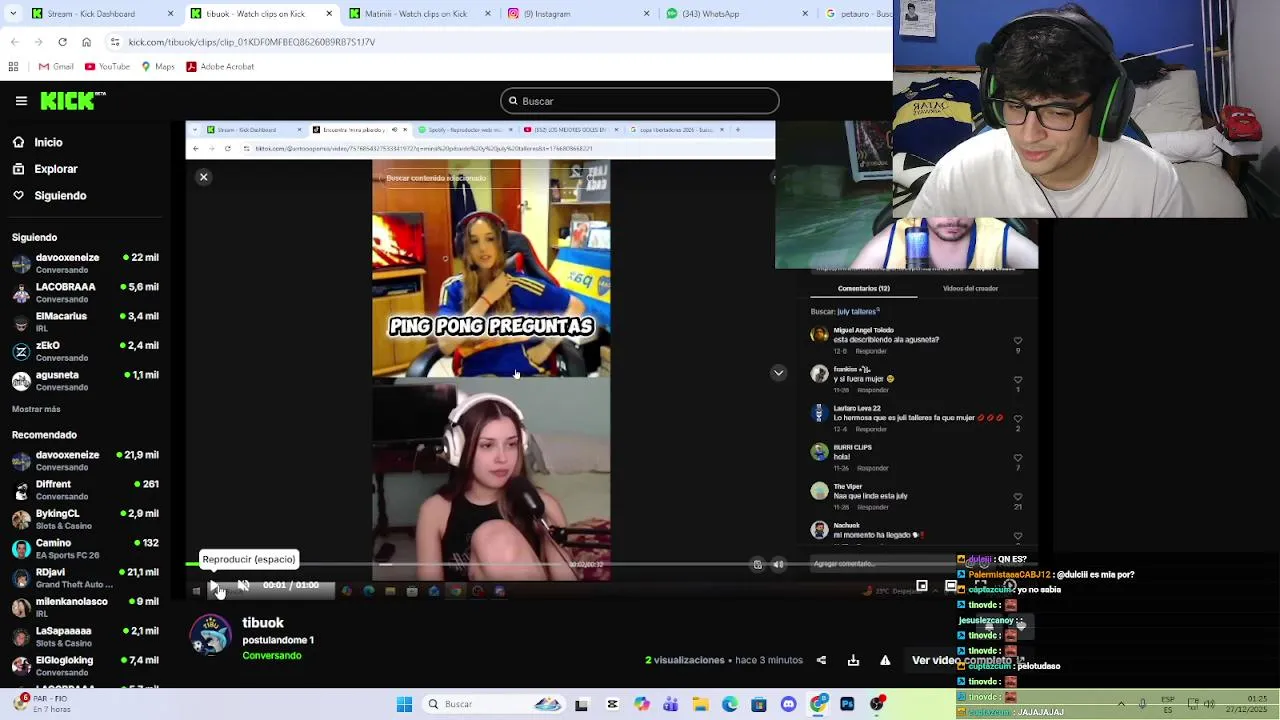Click the browser home icon
The width and height of the screenshot is (1280, 720).
click(86, 42)
